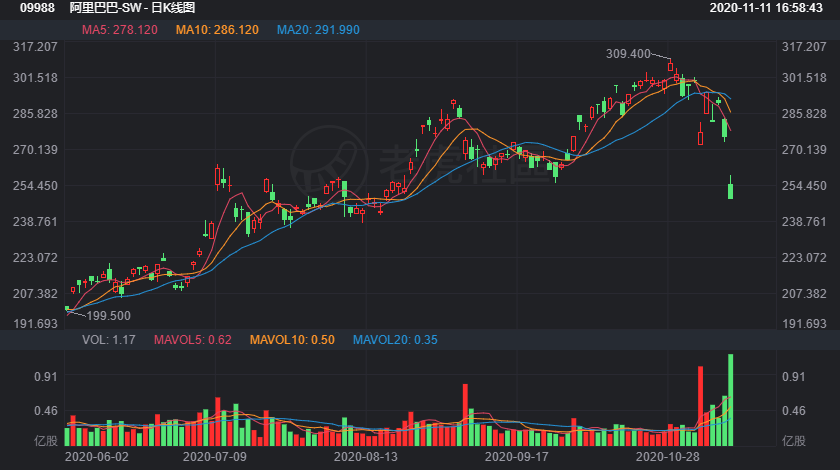840x470 pixels.
Task: Click the 09988 stock code
Action: tap(37, 8)
